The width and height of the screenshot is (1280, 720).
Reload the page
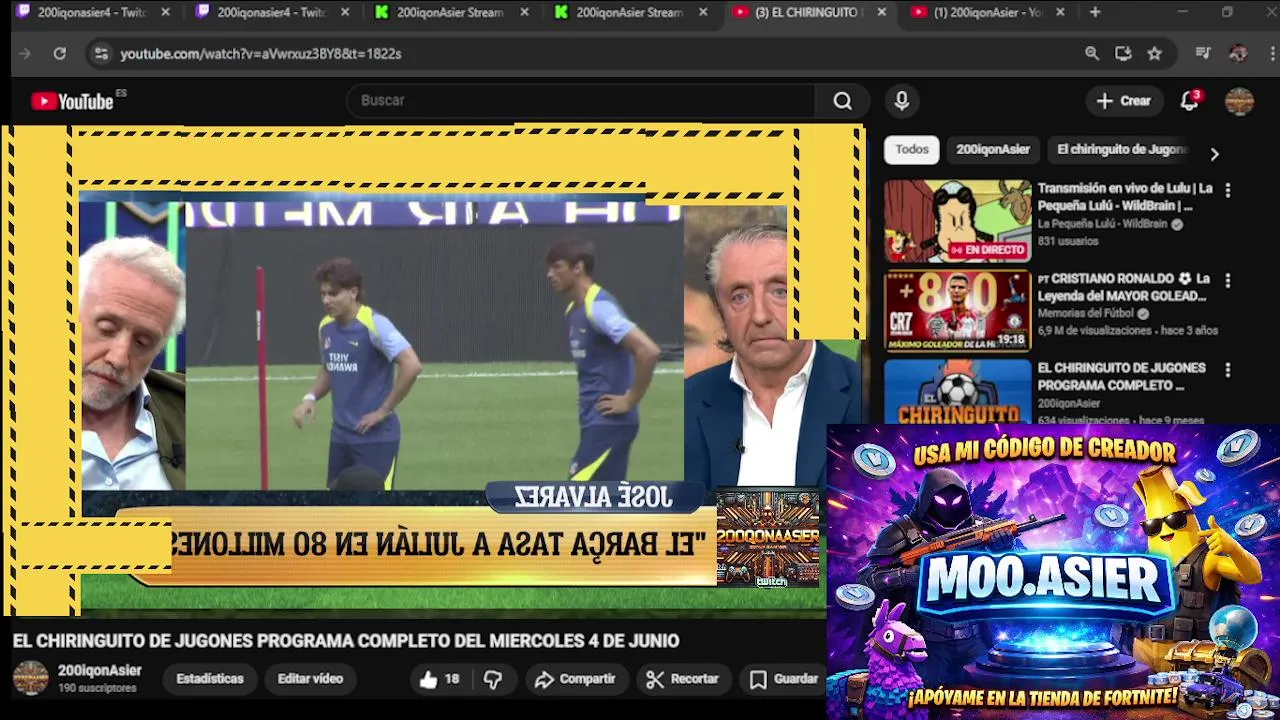pos(60,54)
